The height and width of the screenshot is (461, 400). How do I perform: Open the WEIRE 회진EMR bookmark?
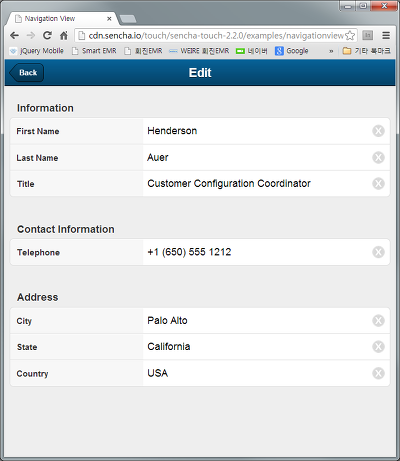[x=199, y=51]
